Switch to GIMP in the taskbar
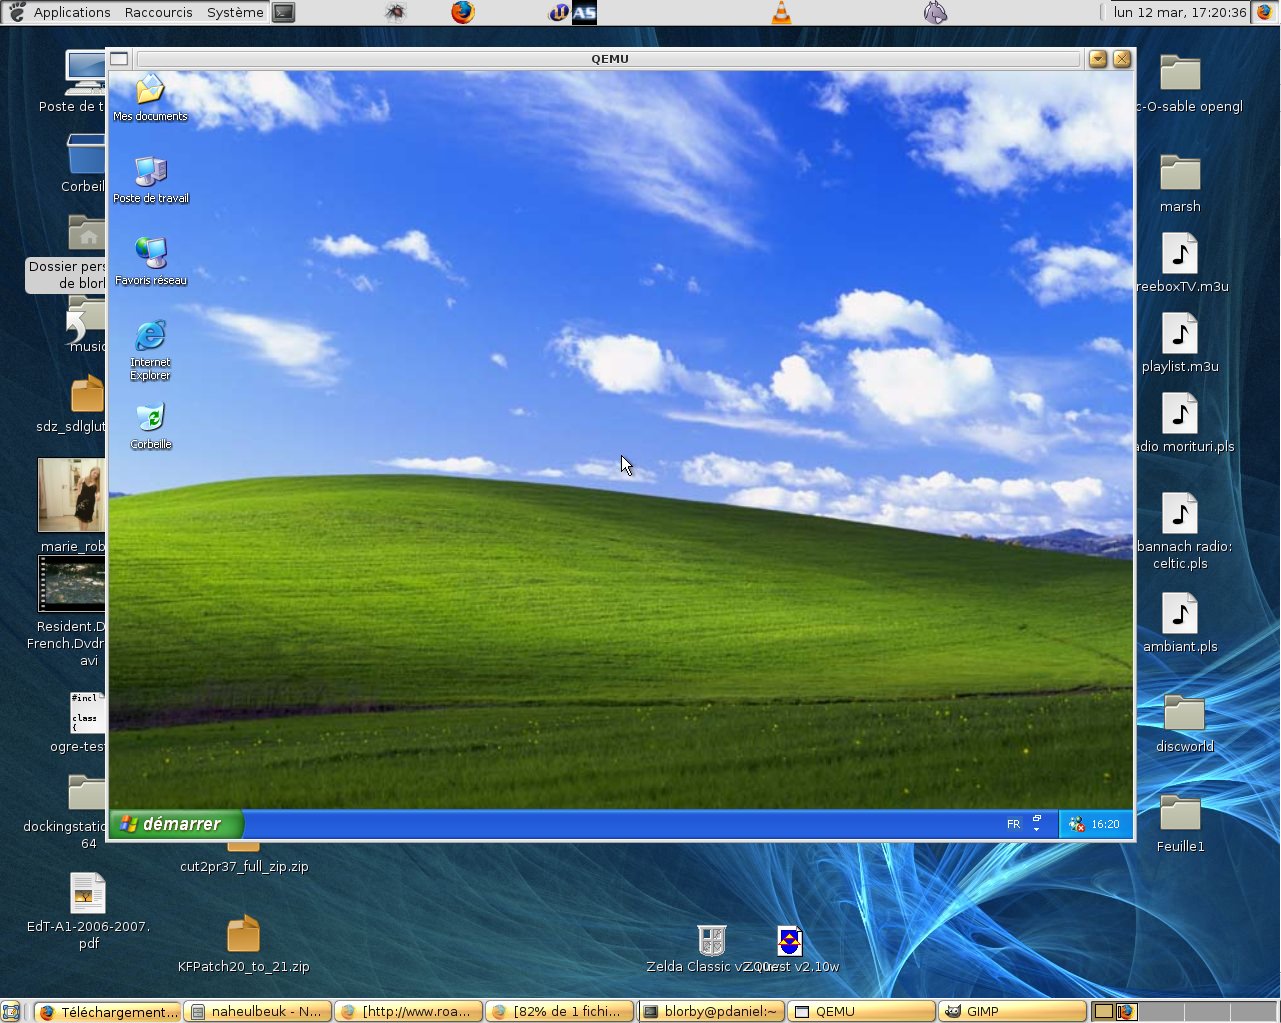This screenshot has width=1281, height=1023. pyautogui.click(x=1011, y=1011)
